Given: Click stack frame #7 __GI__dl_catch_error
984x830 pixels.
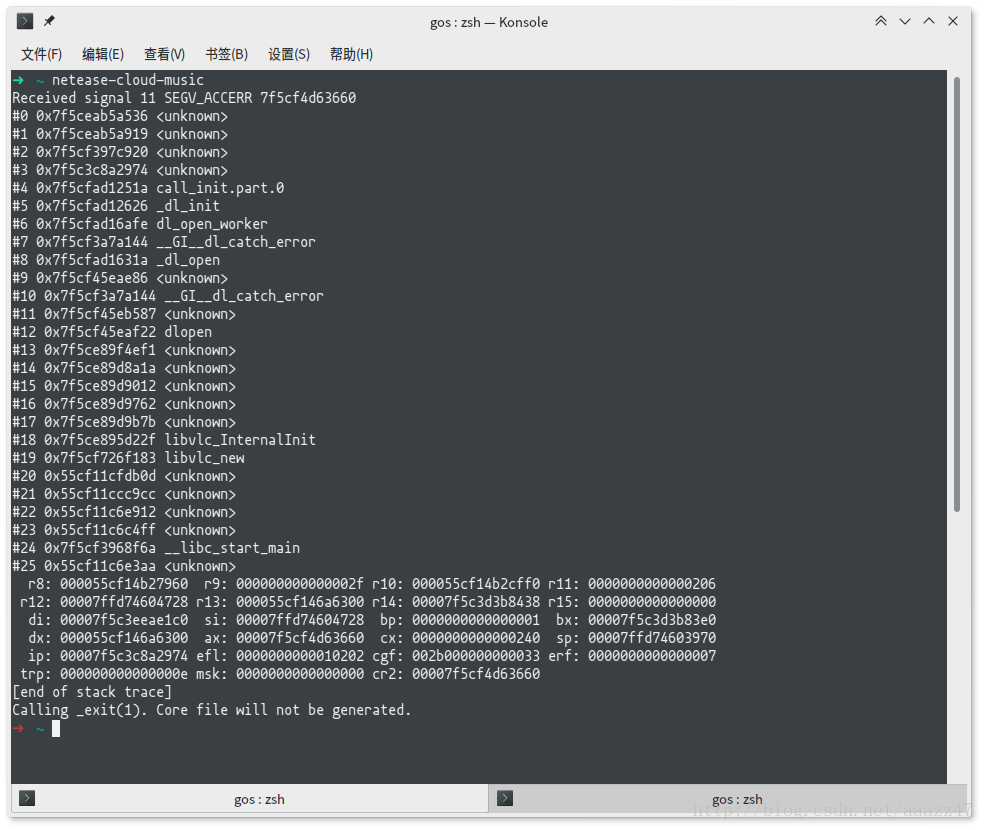Looking at the screenshot, I should [164, 242].
